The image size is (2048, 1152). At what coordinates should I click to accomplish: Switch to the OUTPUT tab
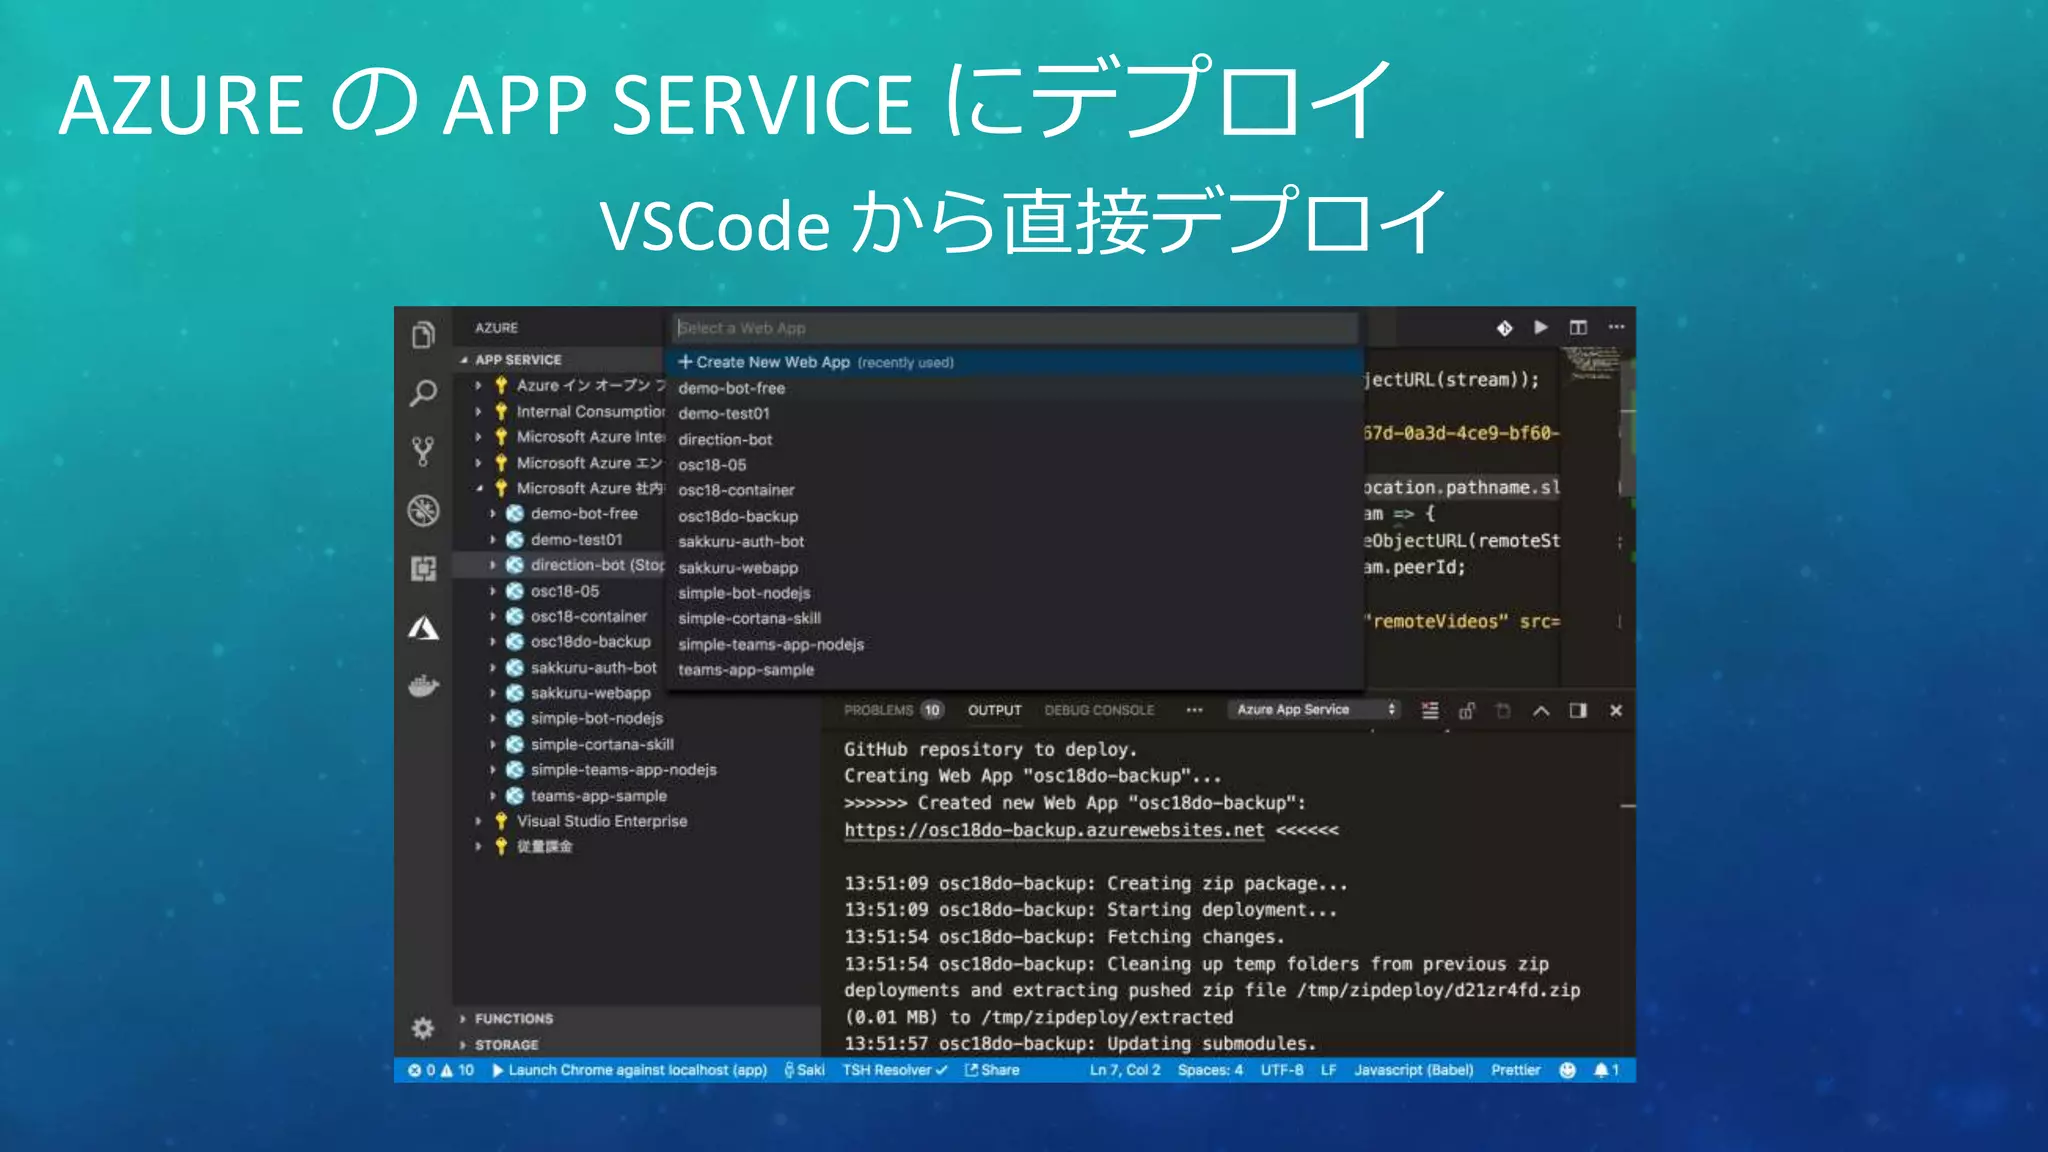coord(994,710)
